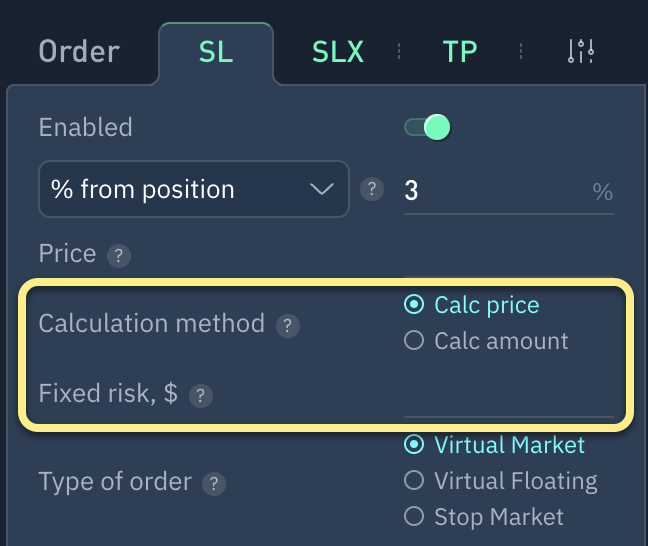Click the dropdown chevron arrow

pyautogui.click(x=322, y=189)
